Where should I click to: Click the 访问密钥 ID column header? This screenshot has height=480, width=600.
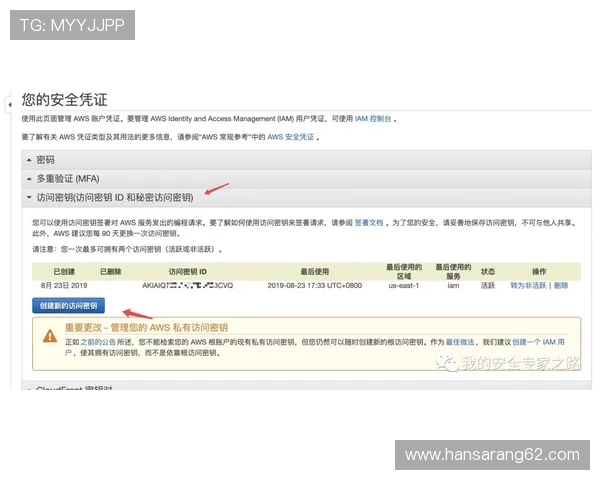point(188,271)
